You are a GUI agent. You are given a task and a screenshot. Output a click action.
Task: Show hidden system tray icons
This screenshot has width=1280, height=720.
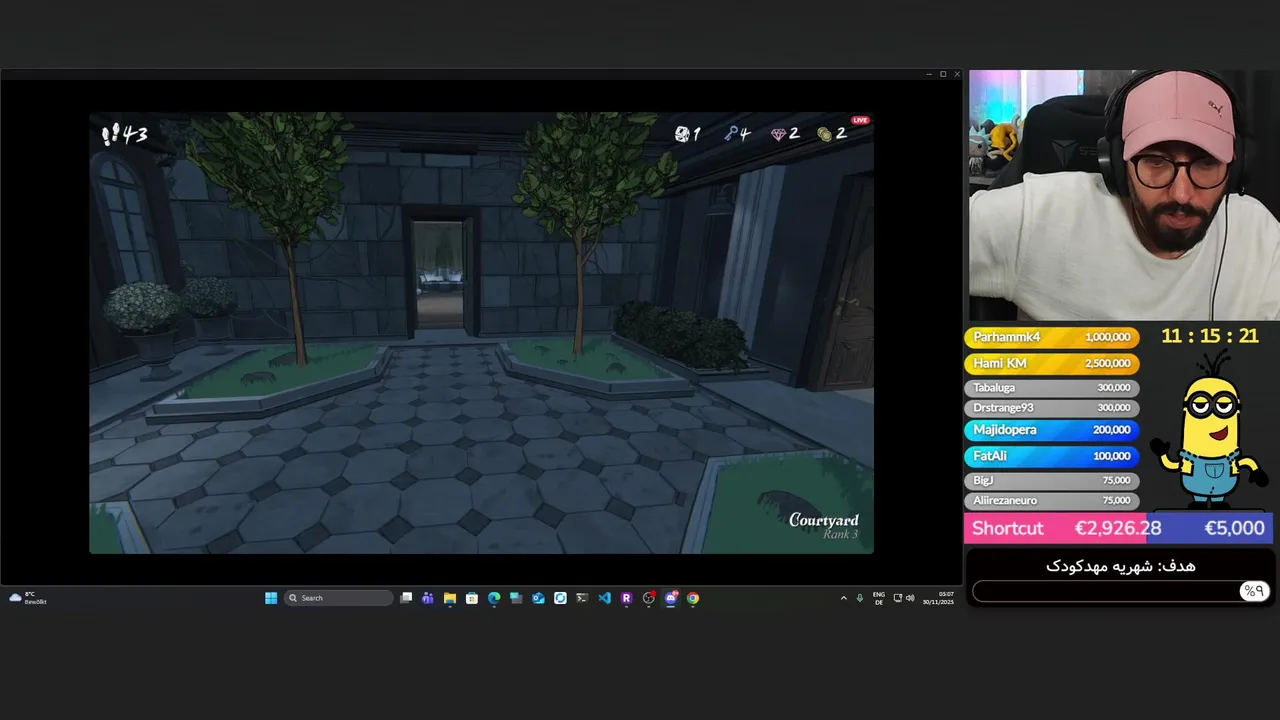tap(843, 598)
